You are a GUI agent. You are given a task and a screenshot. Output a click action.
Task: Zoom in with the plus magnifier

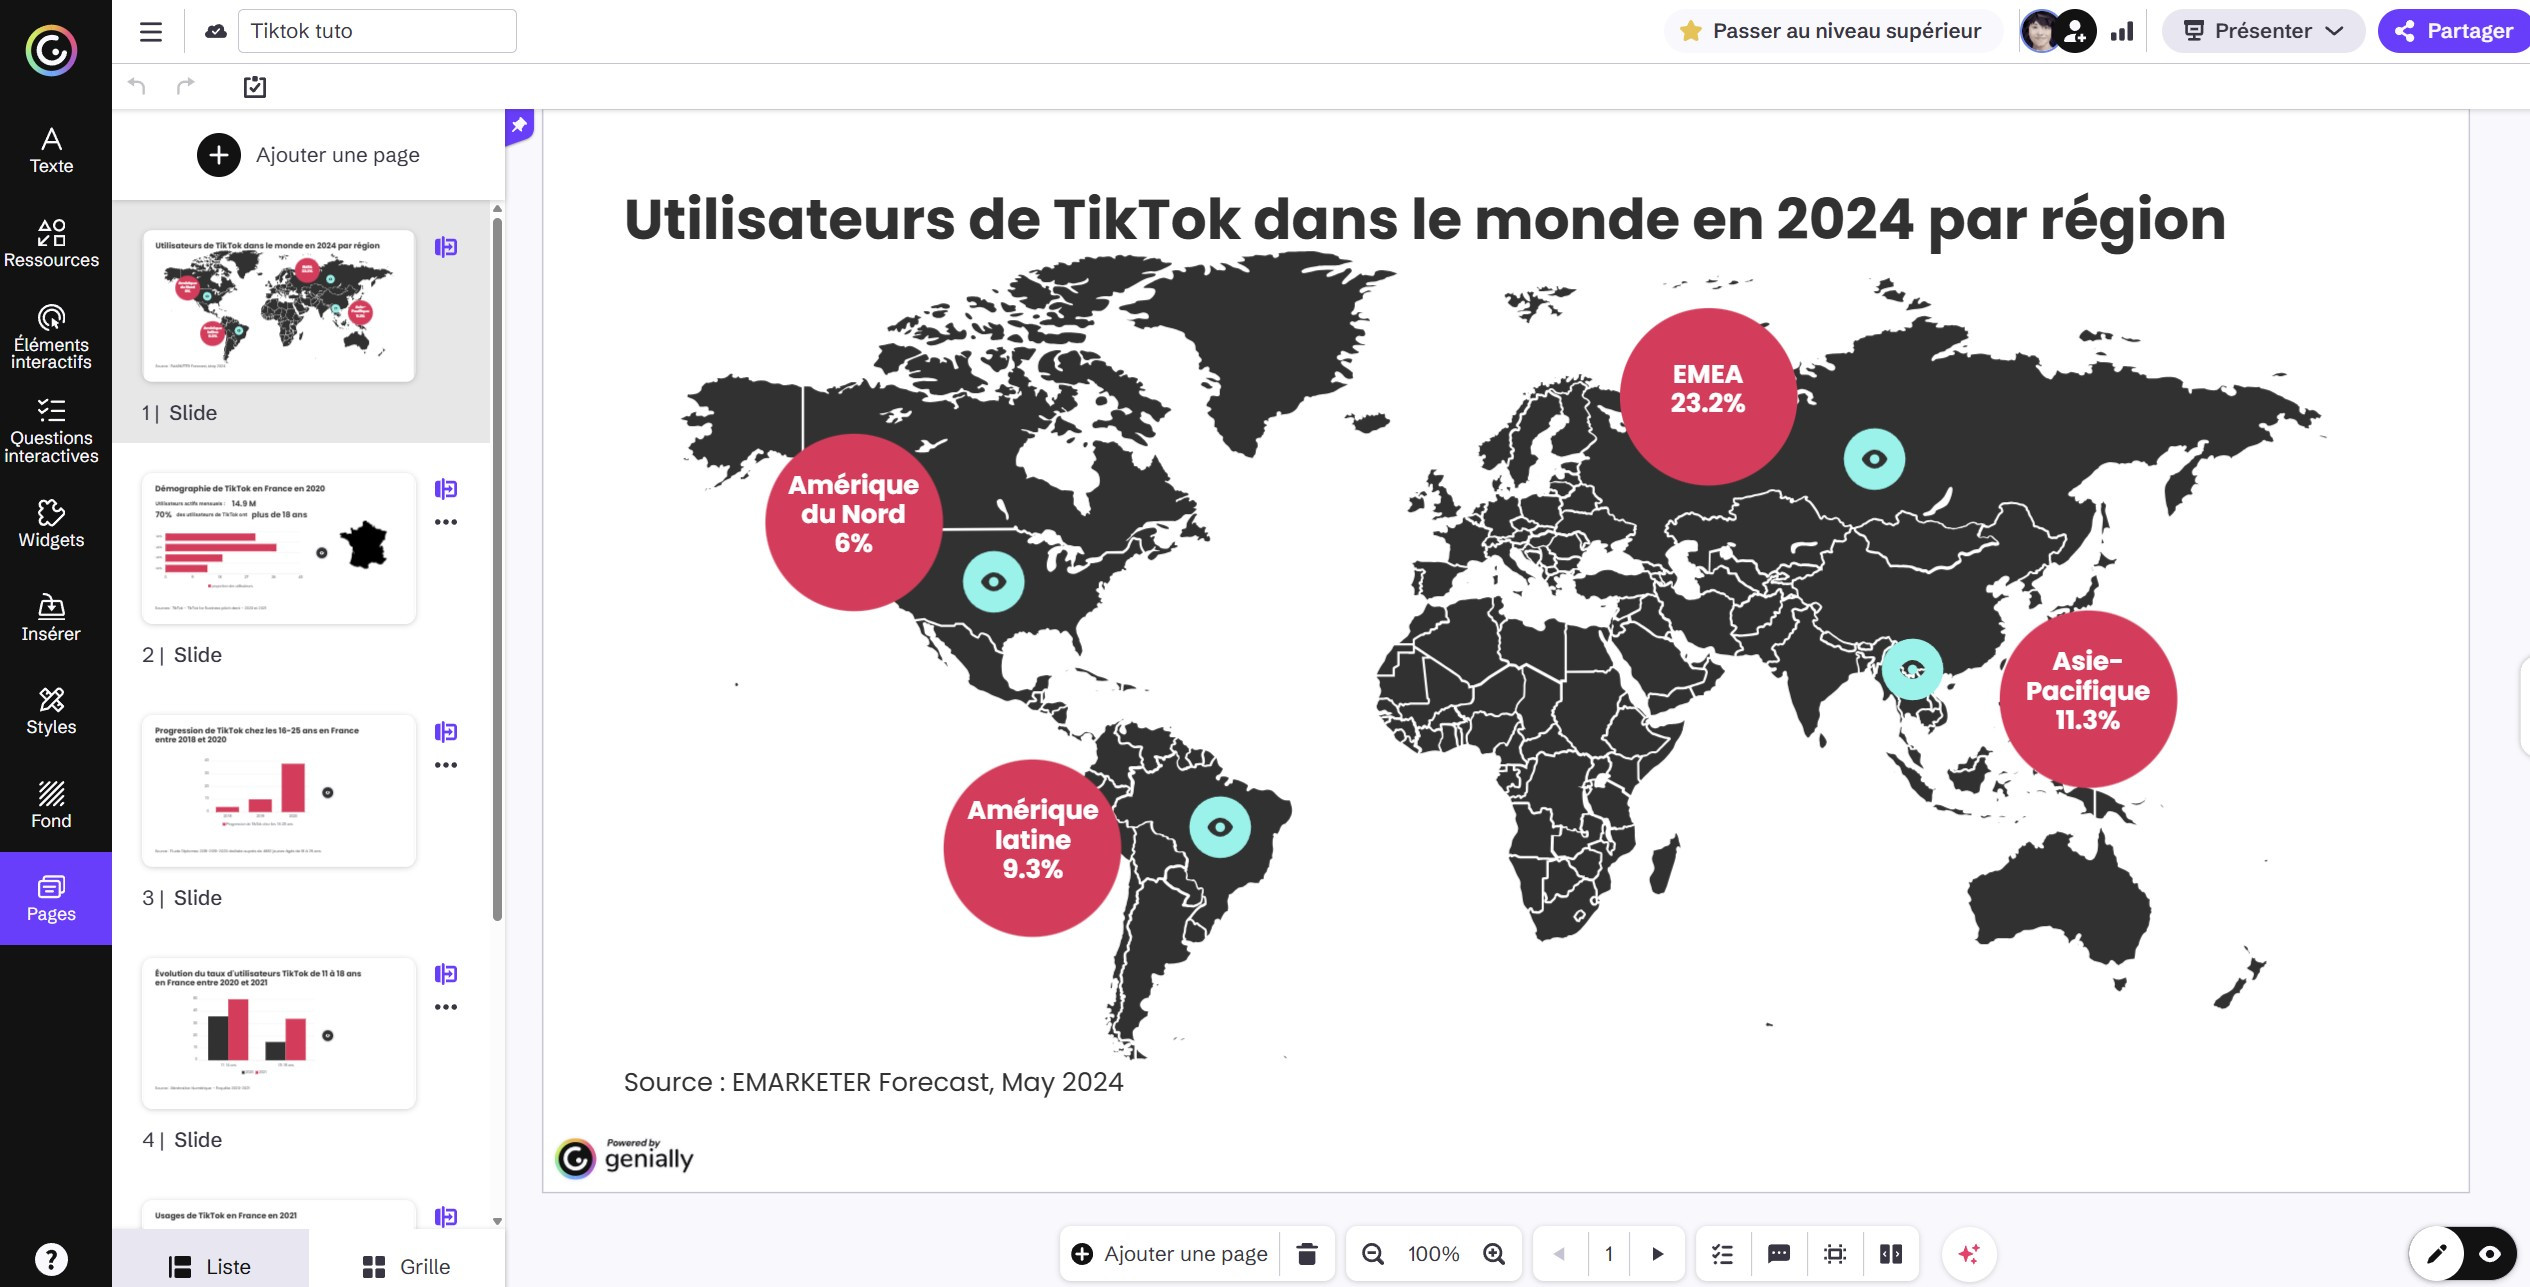[1494, 1254]
